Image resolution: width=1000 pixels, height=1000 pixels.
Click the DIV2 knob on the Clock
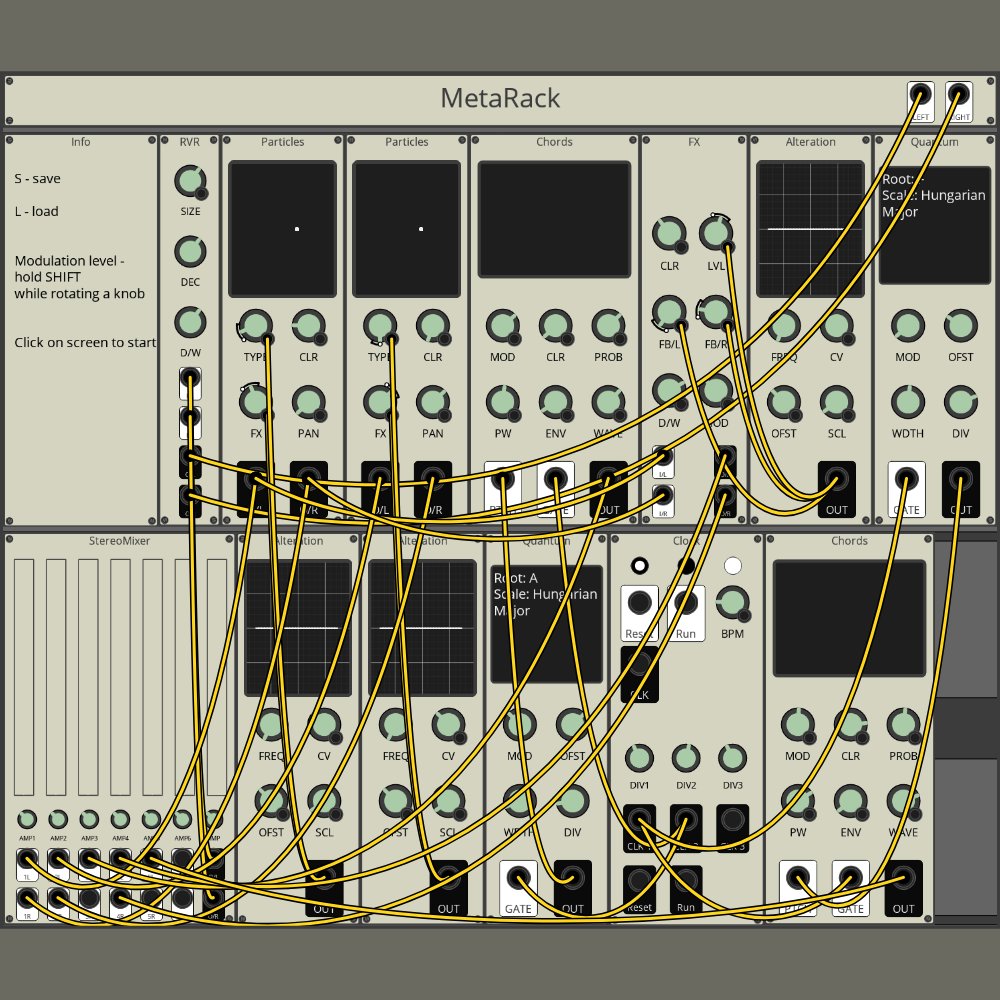click(x=685, y=757)
